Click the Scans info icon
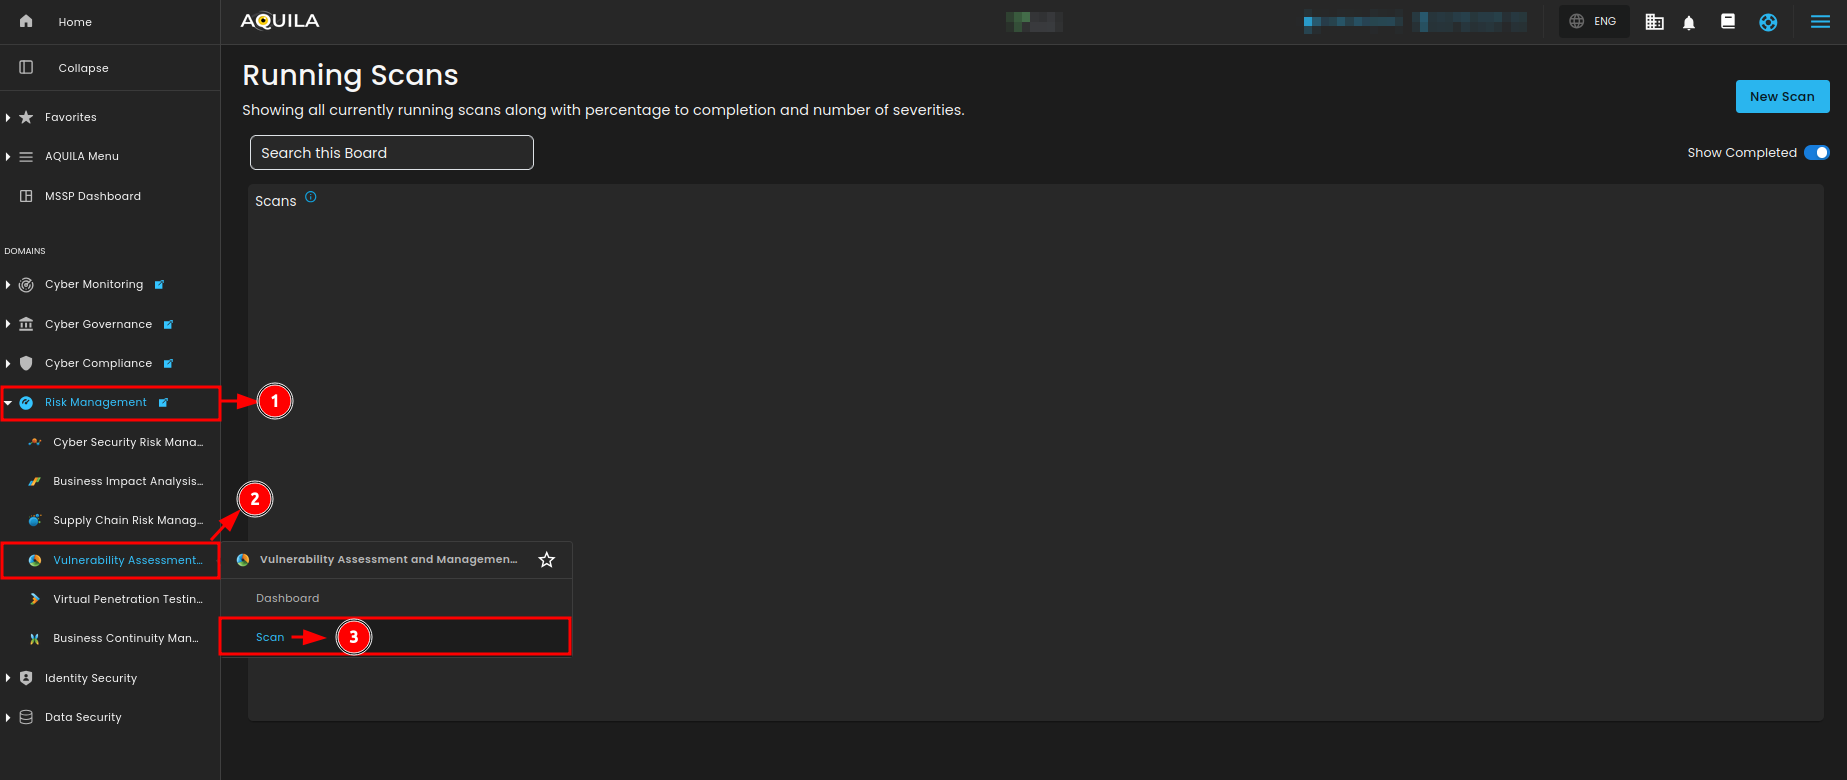This screenshot has height=780, width=1847. coord(311,197)
